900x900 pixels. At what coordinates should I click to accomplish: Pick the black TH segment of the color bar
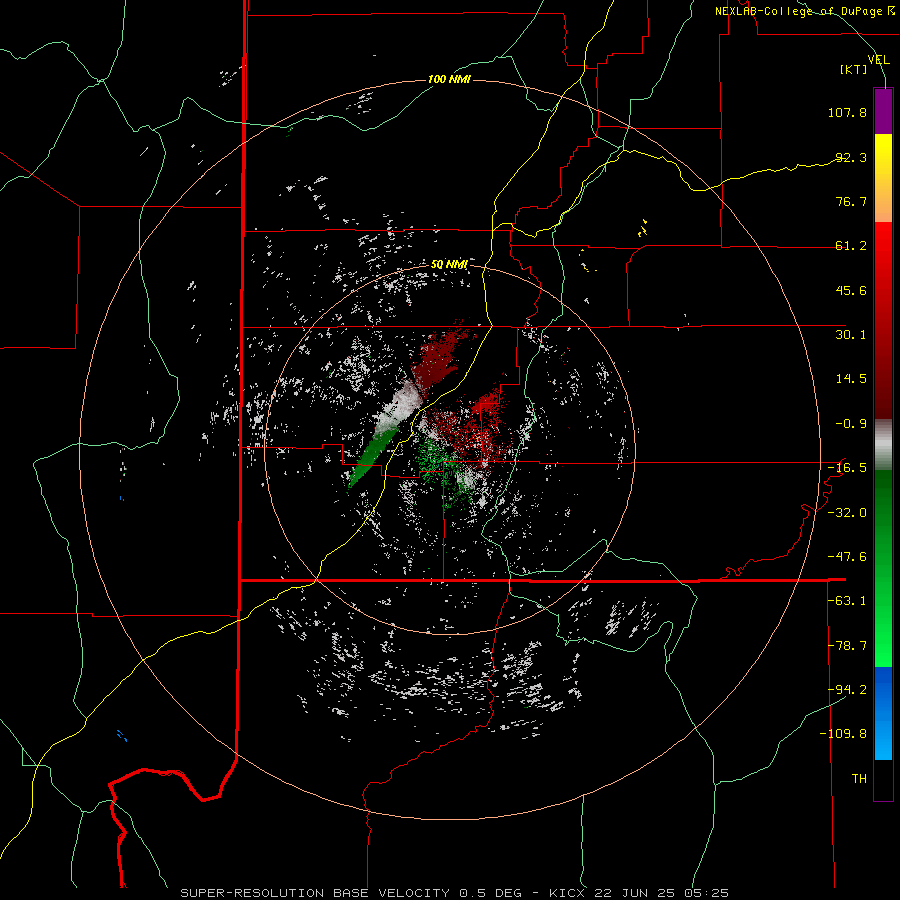coord(883,779)
